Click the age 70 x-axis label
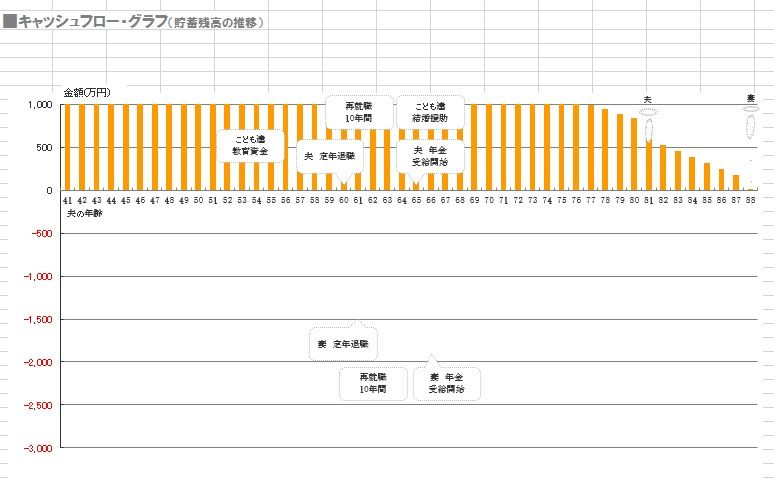 click(489, 201)
